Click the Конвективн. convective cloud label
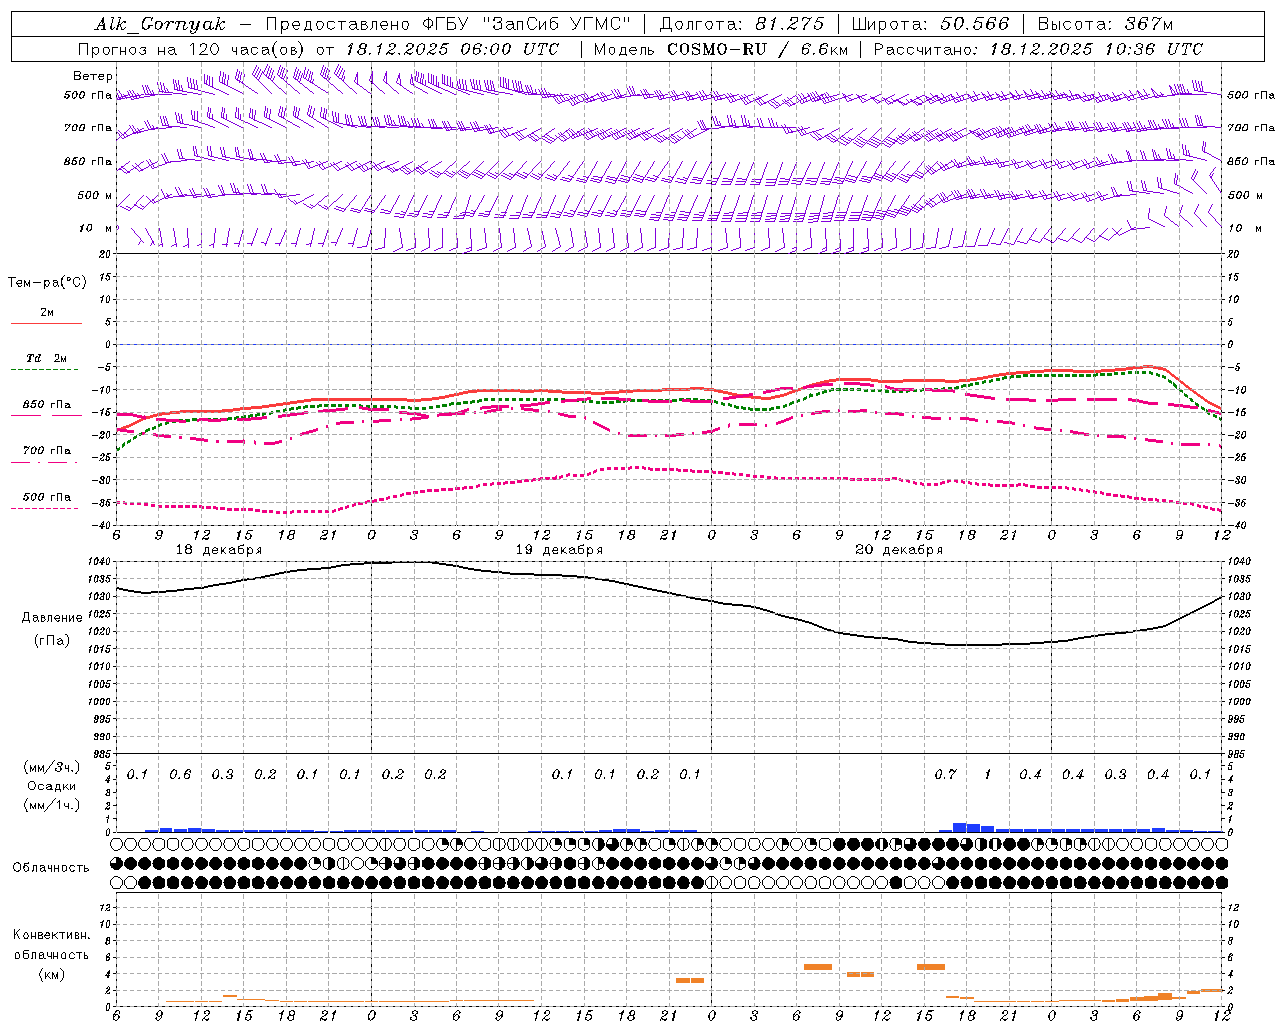Screen dimensions: 1280x1024 51,935
